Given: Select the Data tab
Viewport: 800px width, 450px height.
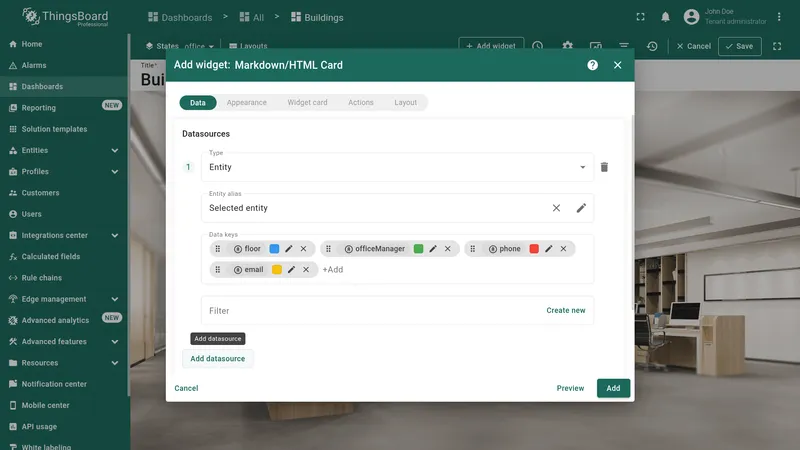Looking at the screenshot, I should pyautogui.click(x=197, y=102).
